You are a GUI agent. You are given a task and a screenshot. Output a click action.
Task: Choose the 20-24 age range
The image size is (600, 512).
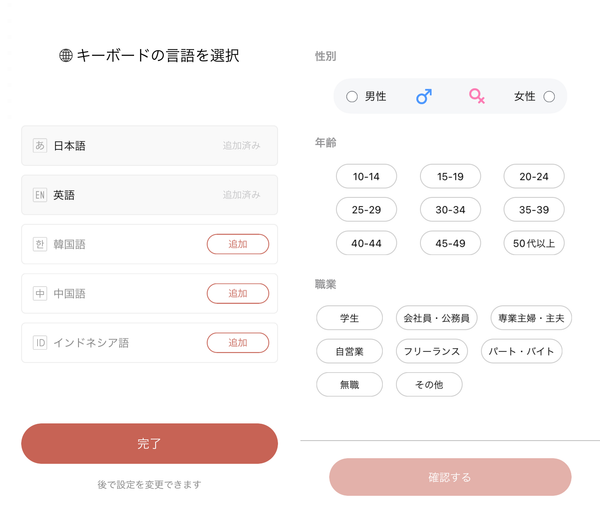534,176
